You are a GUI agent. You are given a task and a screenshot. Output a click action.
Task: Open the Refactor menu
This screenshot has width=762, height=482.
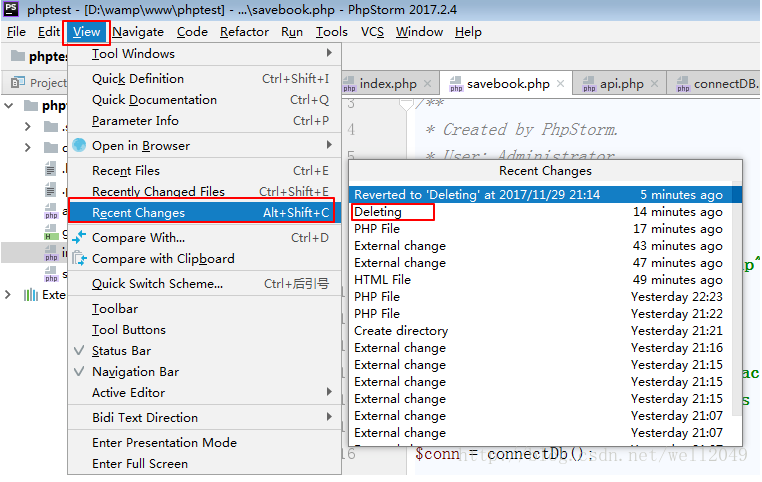click(244, 32)
